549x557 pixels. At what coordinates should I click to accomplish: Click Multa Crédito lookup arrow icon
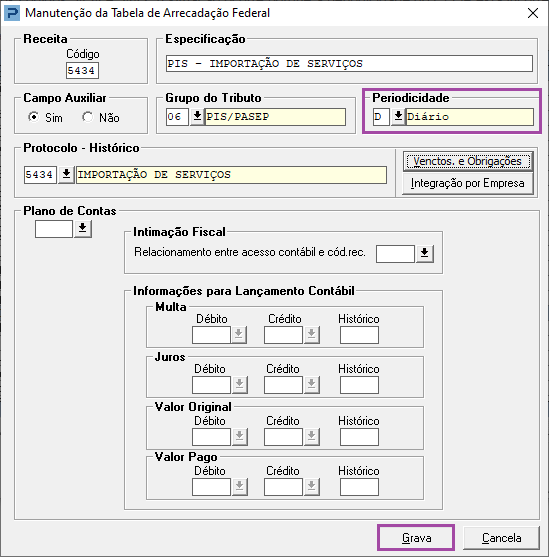pos(311,335)
